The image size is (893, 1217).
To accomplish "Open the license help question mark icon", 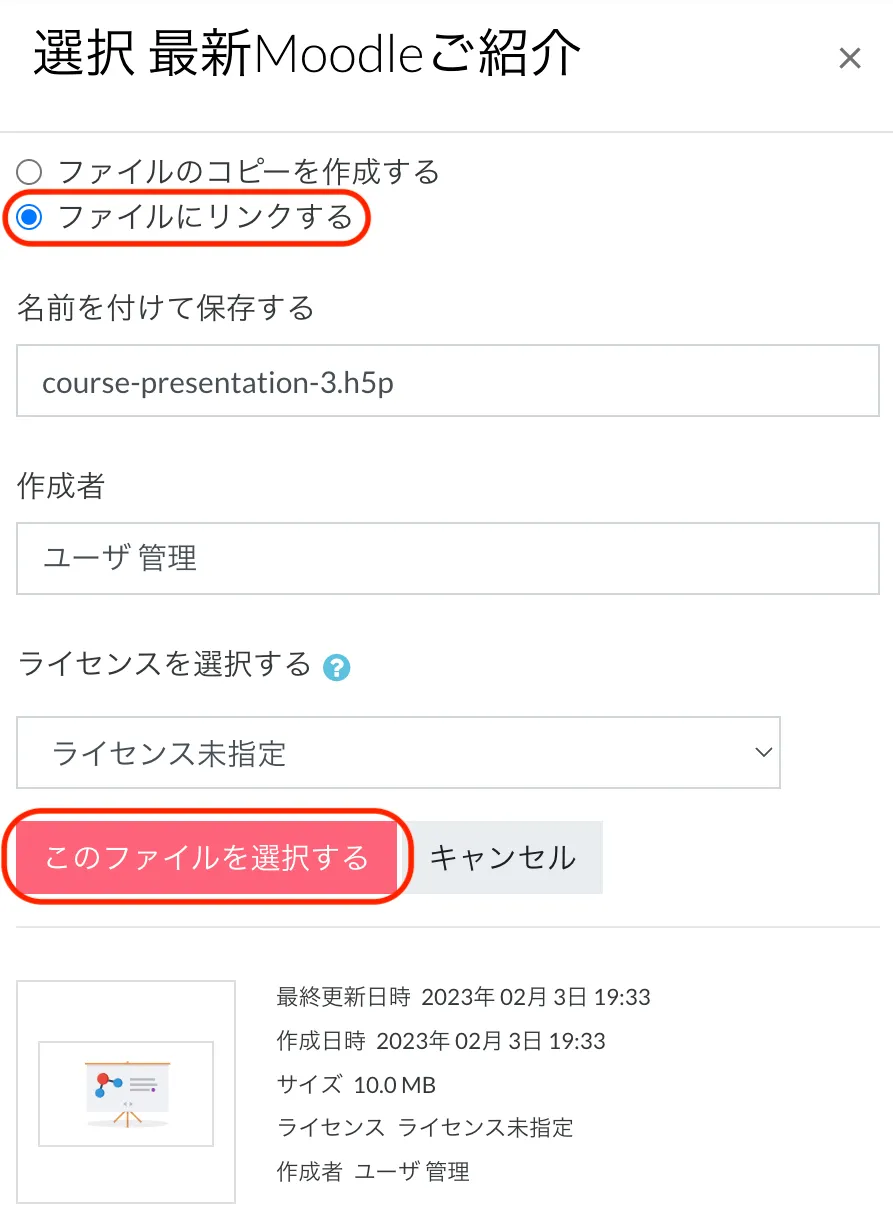I will pyautogui.click(x=337, y=668).
